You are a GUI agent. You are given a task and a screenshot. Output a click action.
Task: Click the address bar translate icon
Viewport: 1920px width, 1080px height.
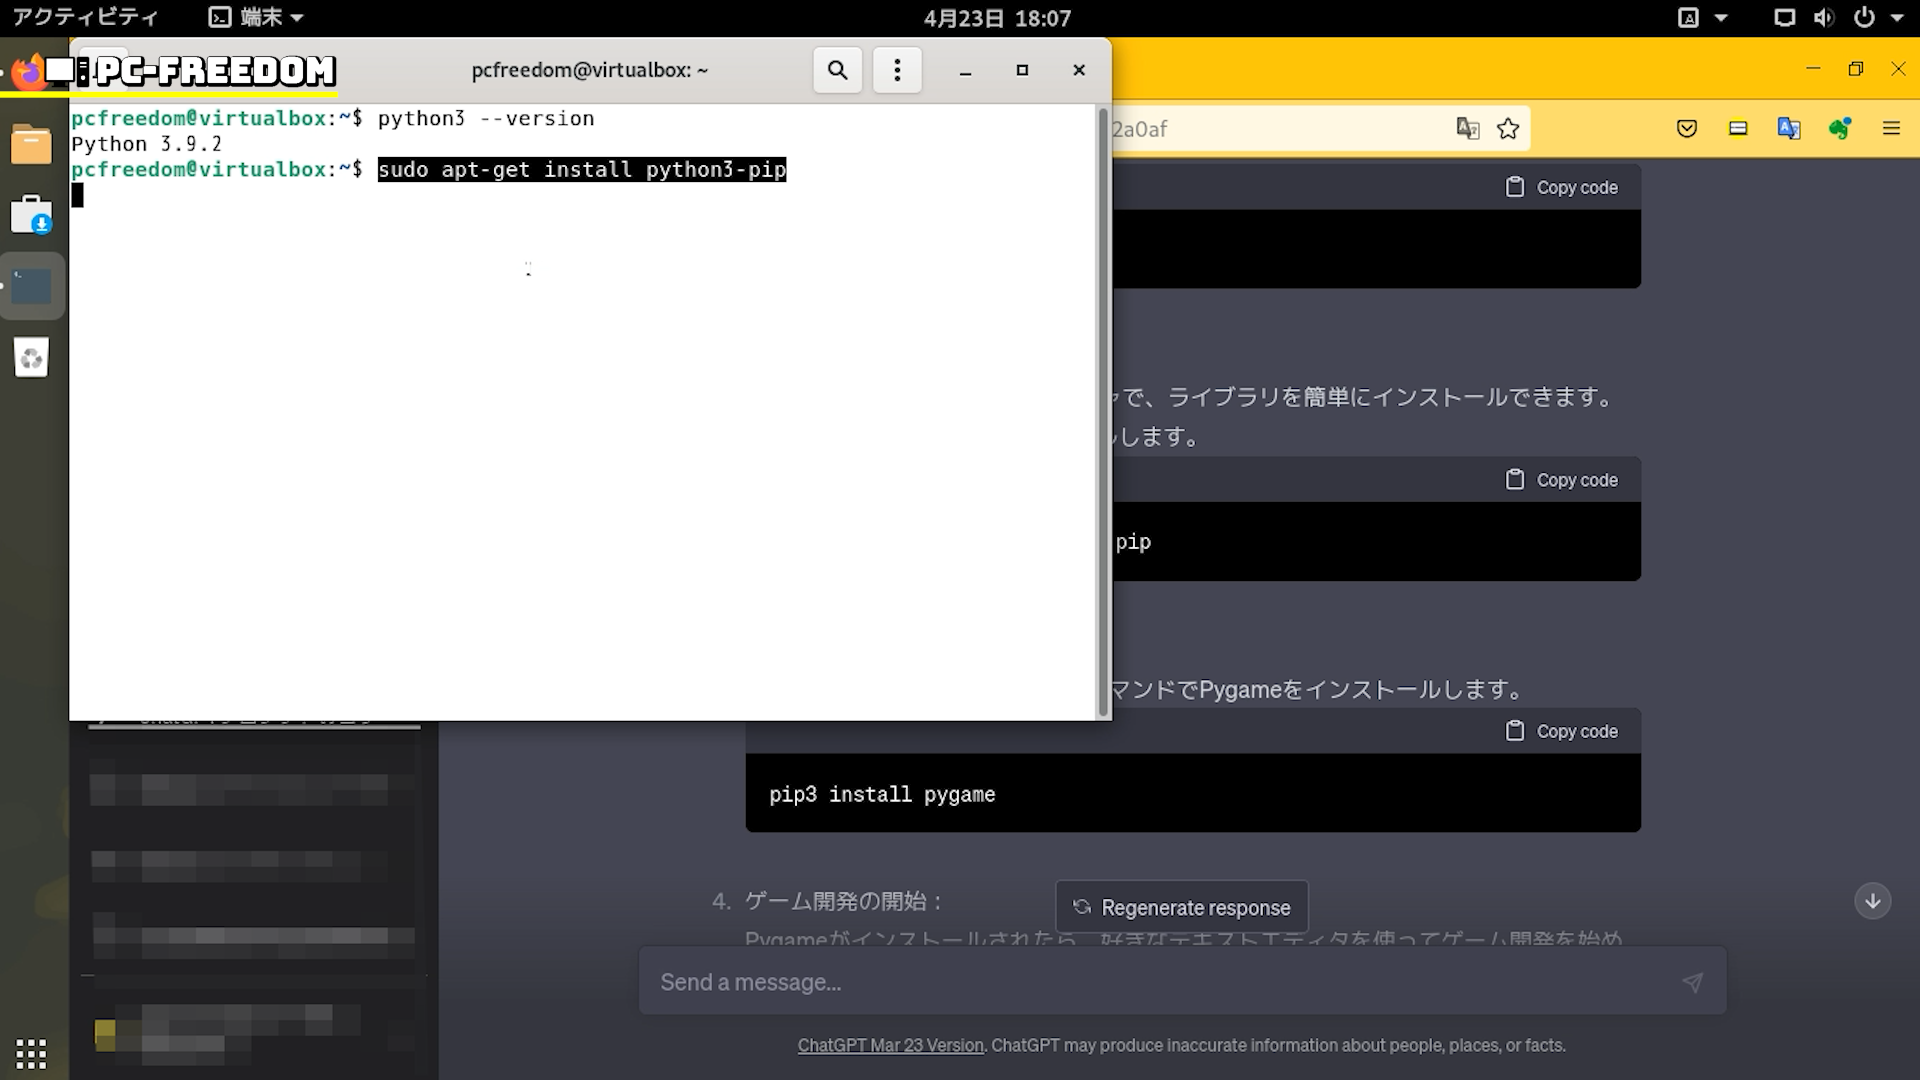point(1467,128)
